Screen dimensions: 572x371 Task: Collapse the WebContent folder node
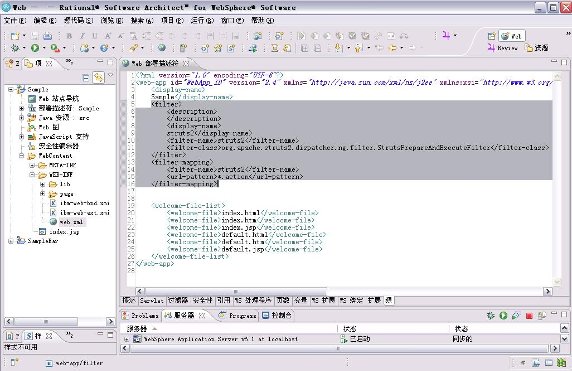click(x=22, y=155)
